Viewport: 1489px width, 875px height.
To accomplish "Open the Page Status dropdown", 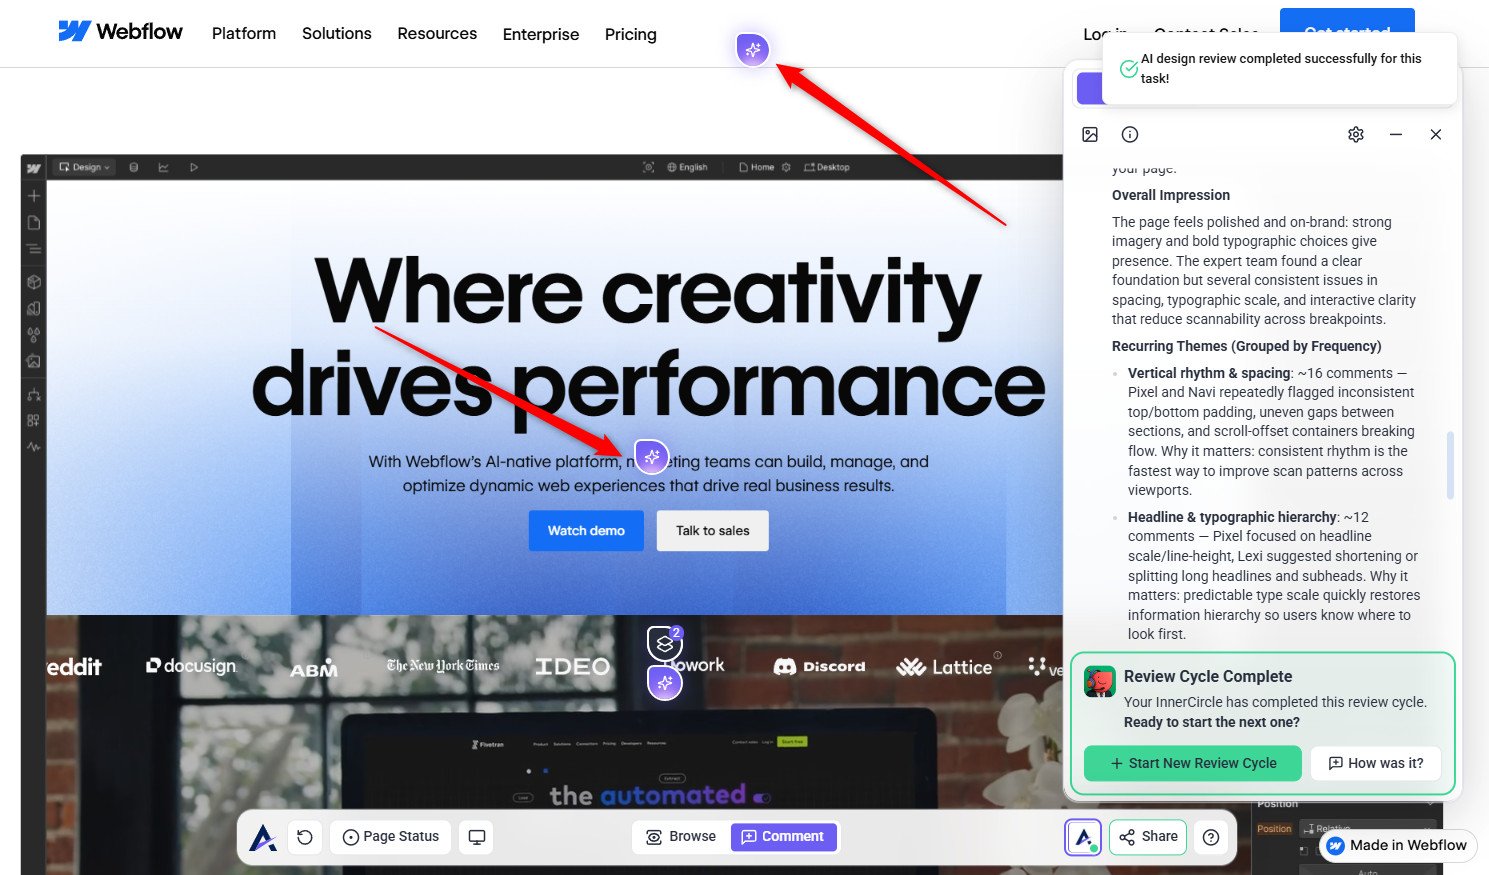I will coord(391,837).
